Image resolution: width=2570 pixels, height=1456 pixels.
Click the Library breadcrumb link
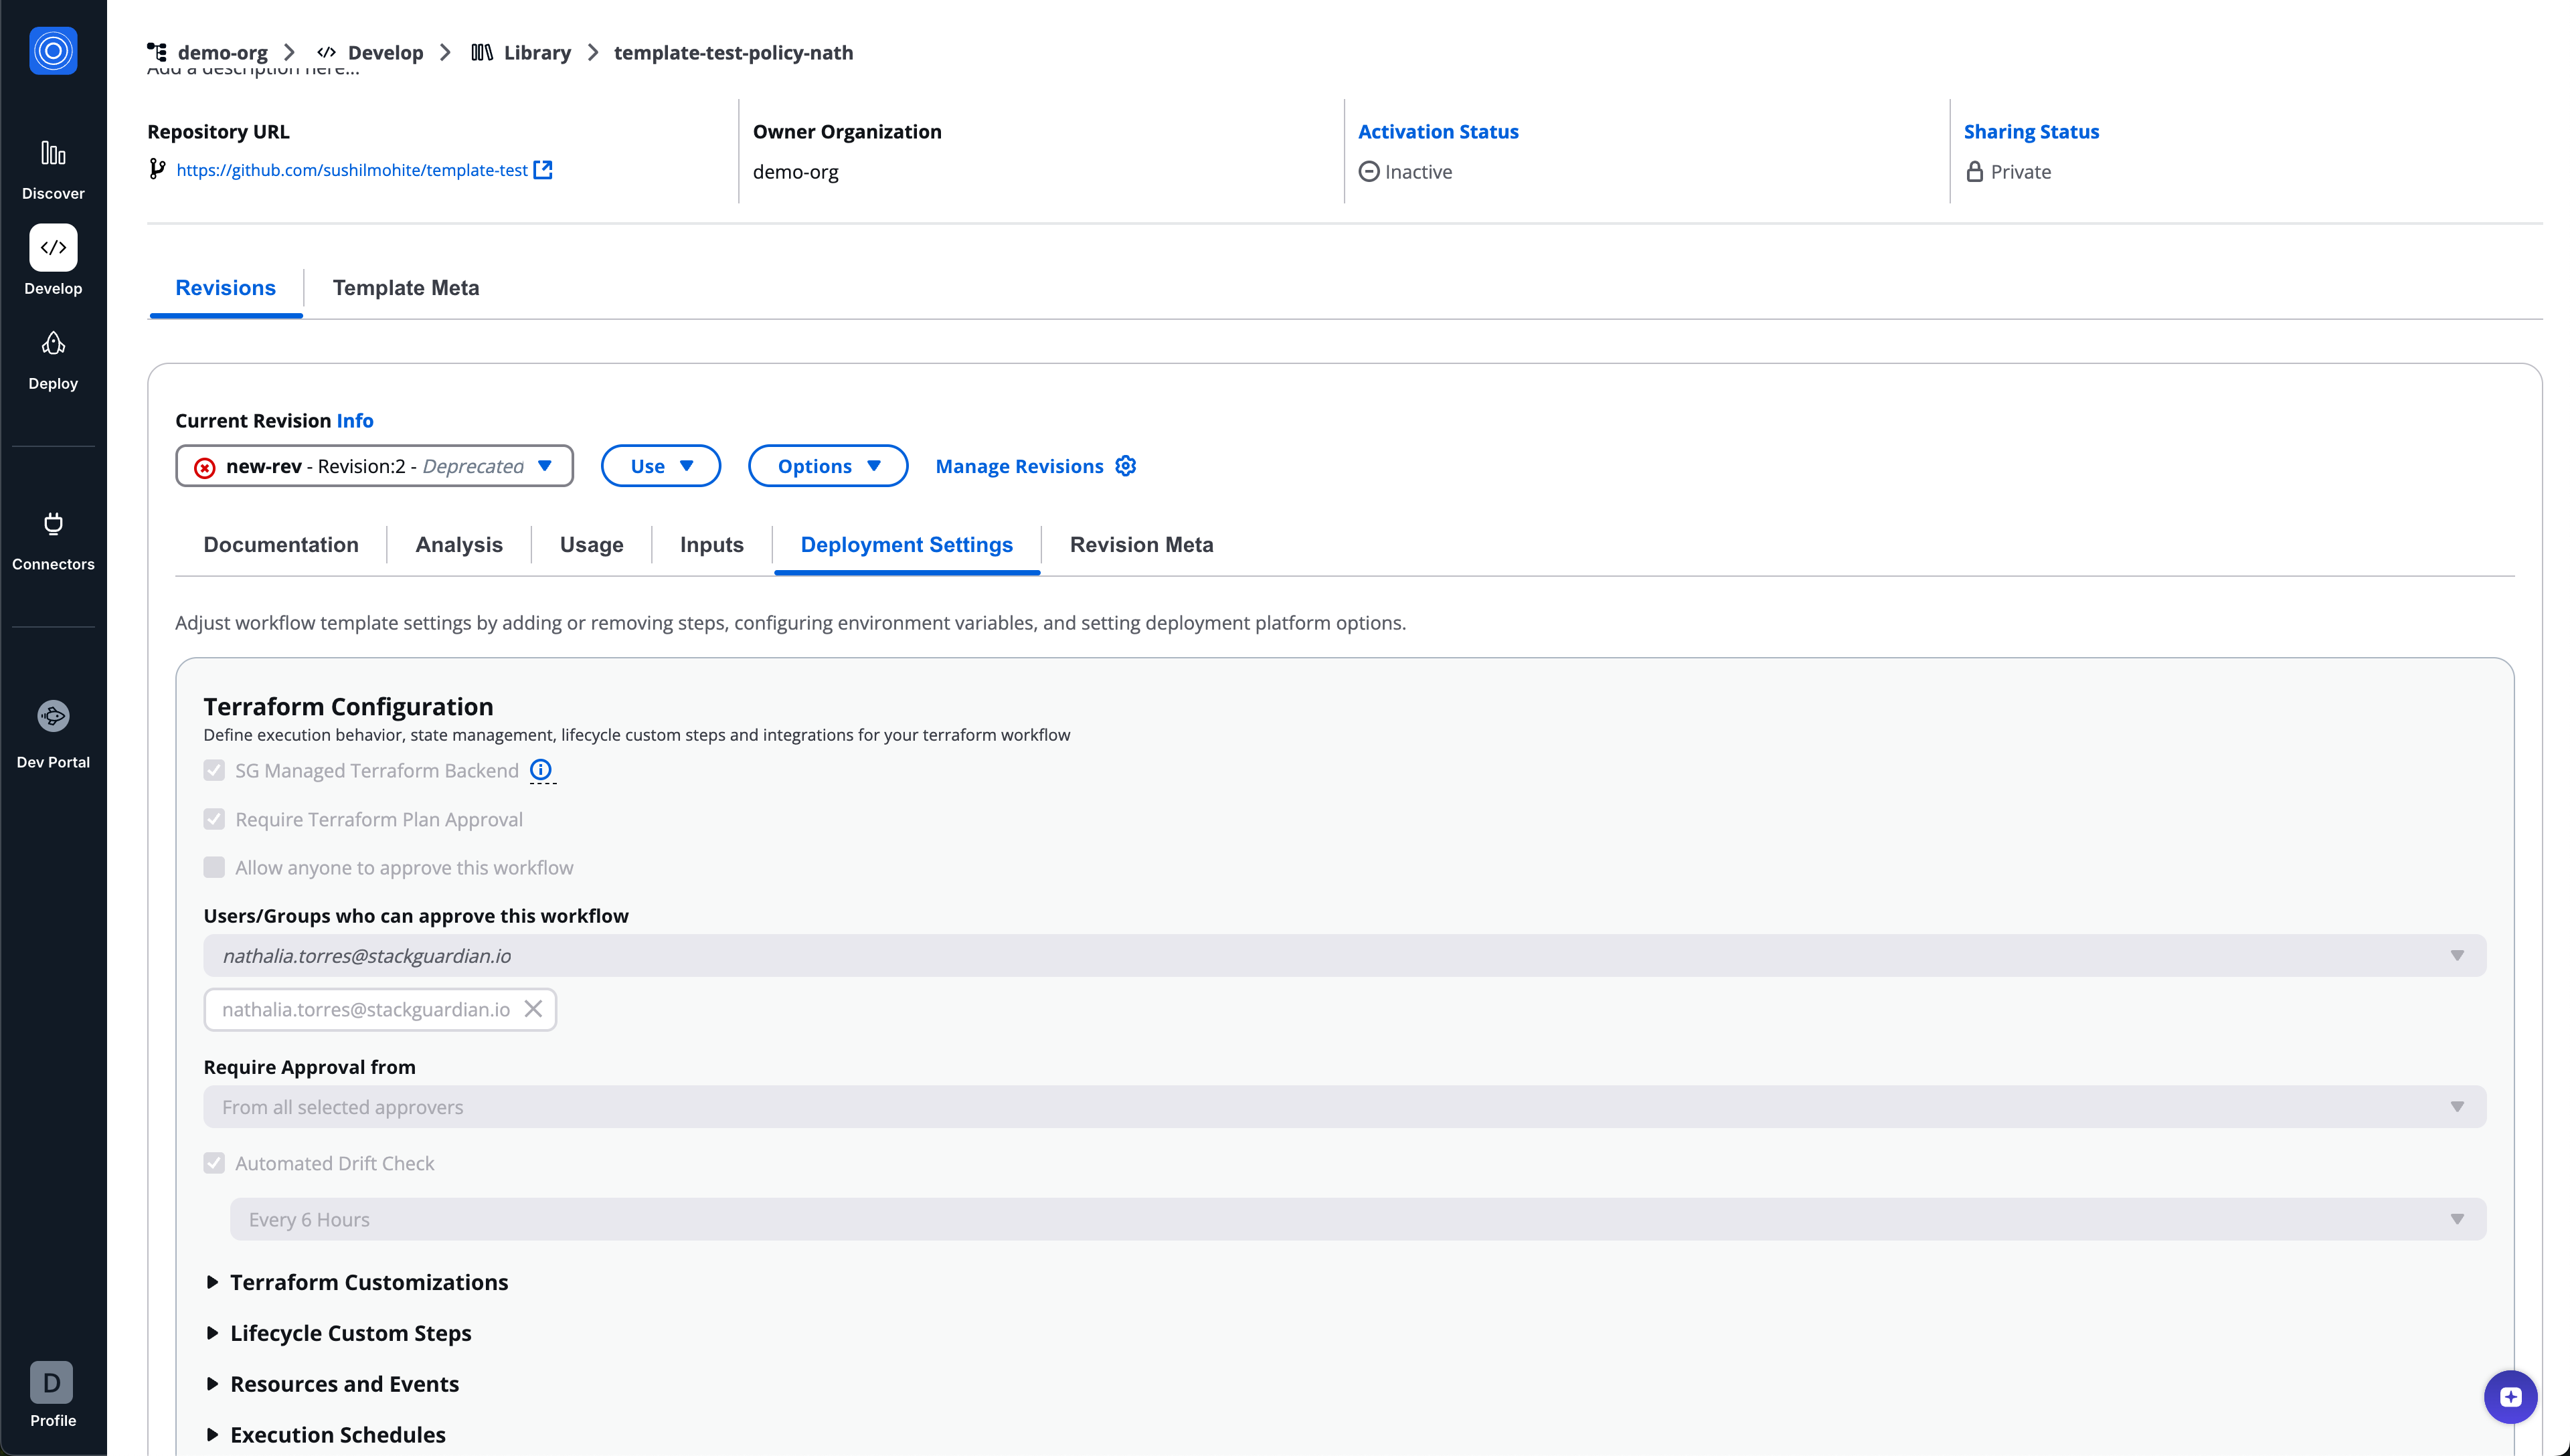(536, 52)
